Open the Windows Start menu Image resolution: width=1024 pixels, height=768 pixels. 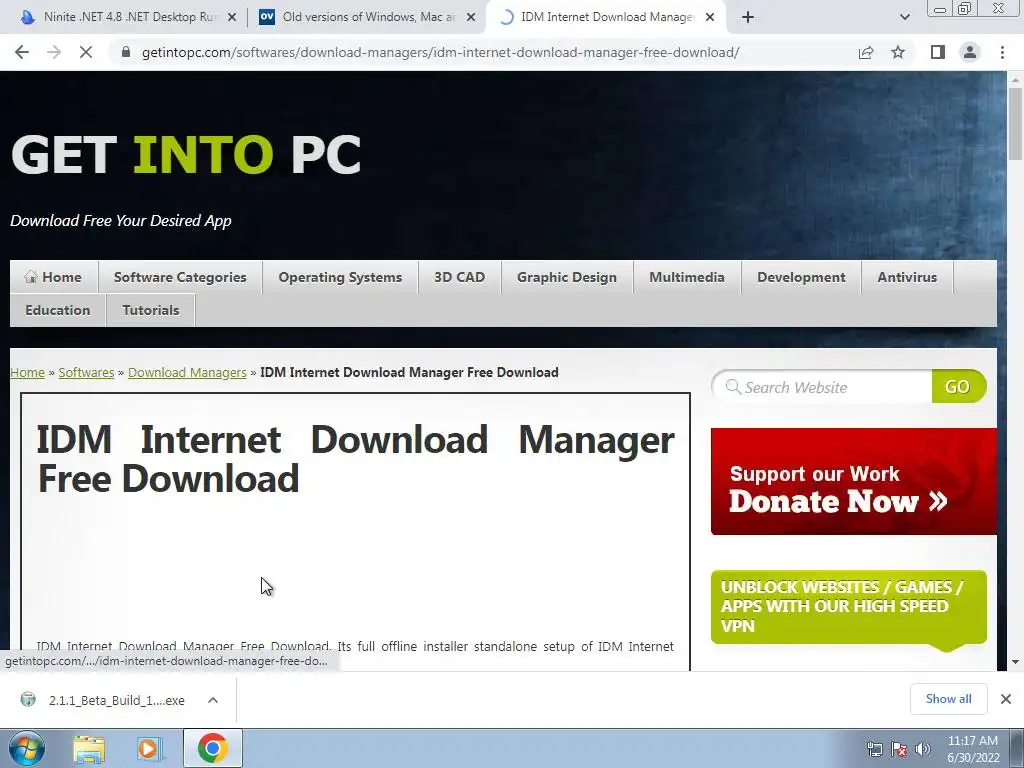point(27,749)
